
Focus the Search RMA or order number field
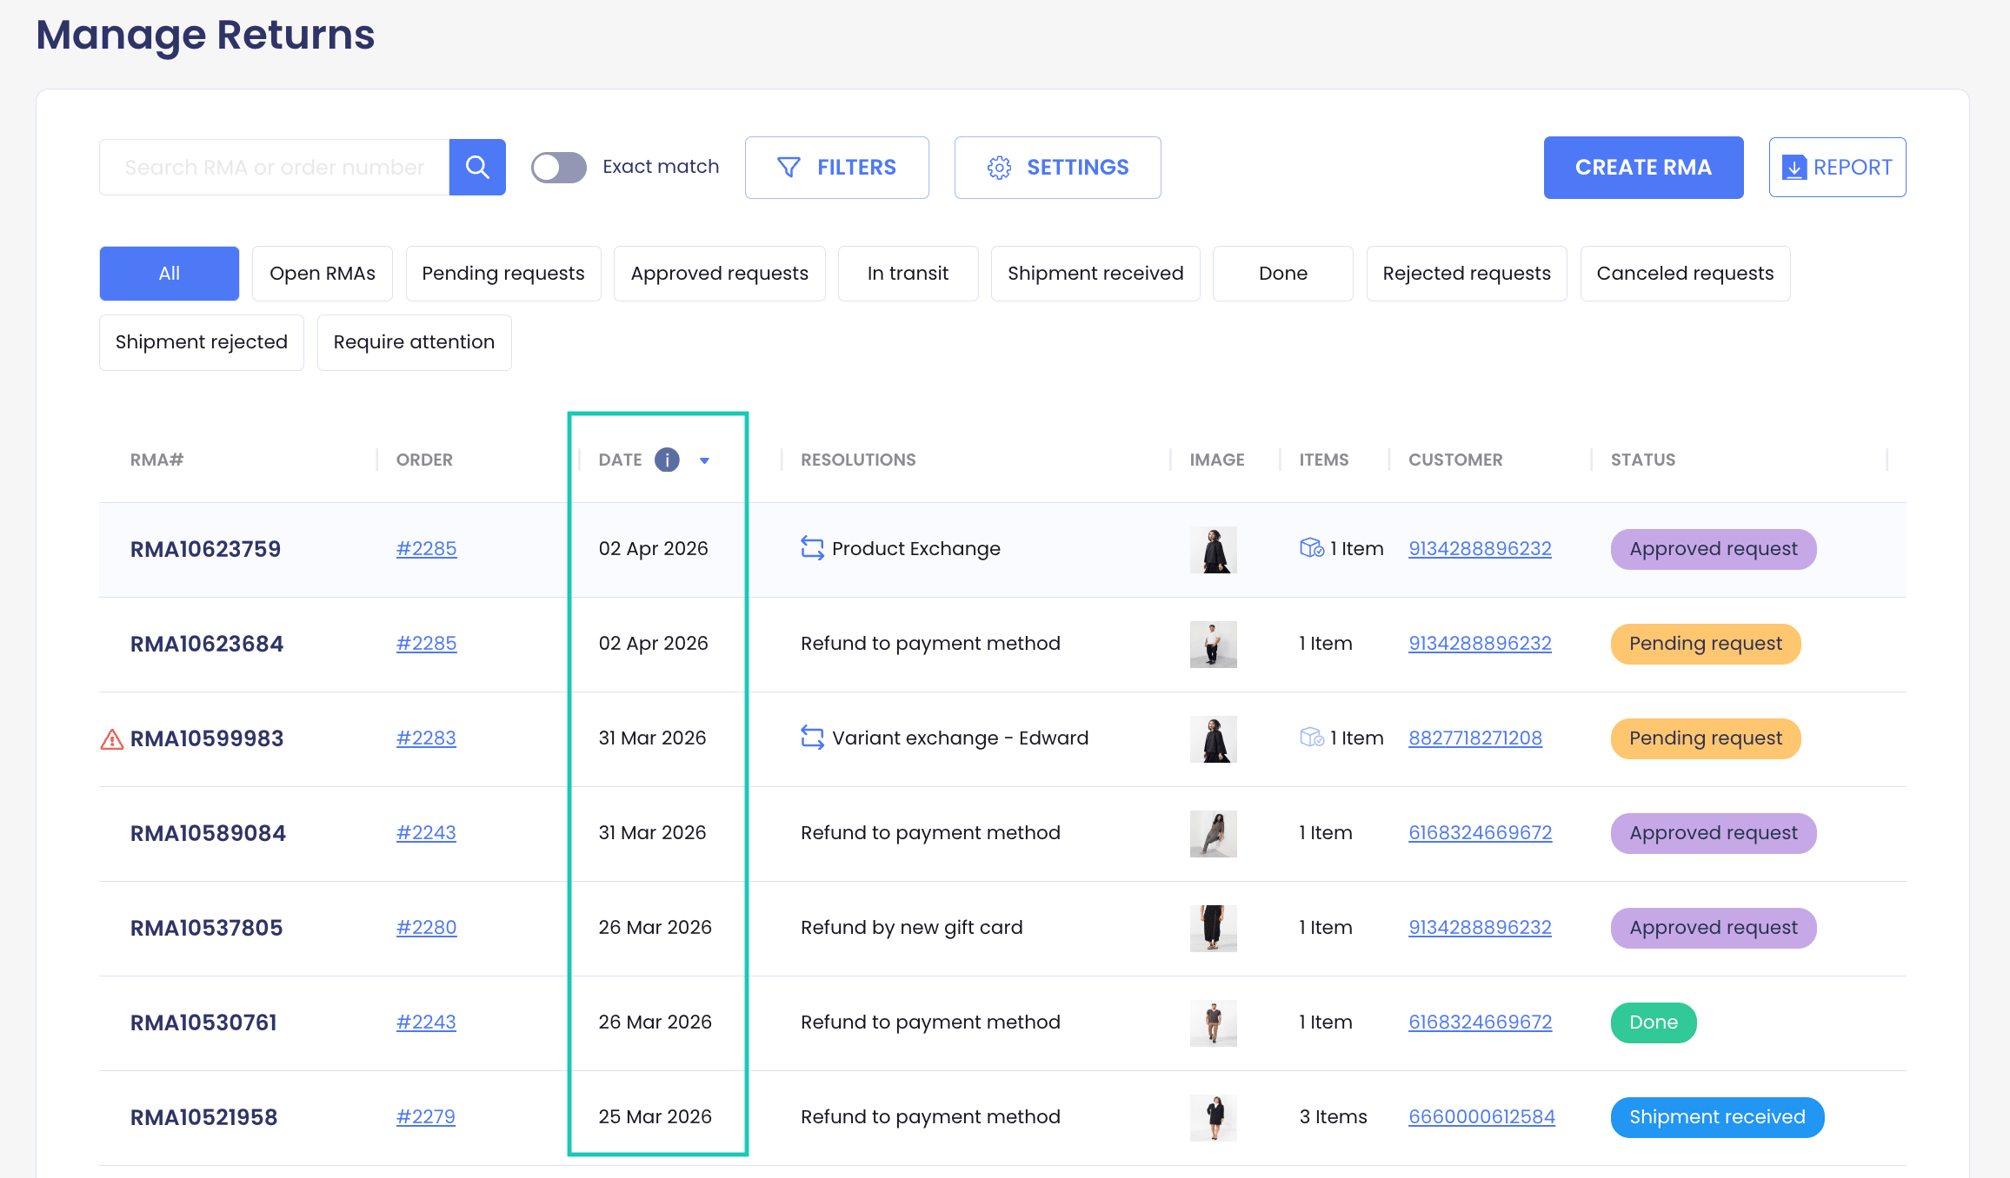pos(275,167)
